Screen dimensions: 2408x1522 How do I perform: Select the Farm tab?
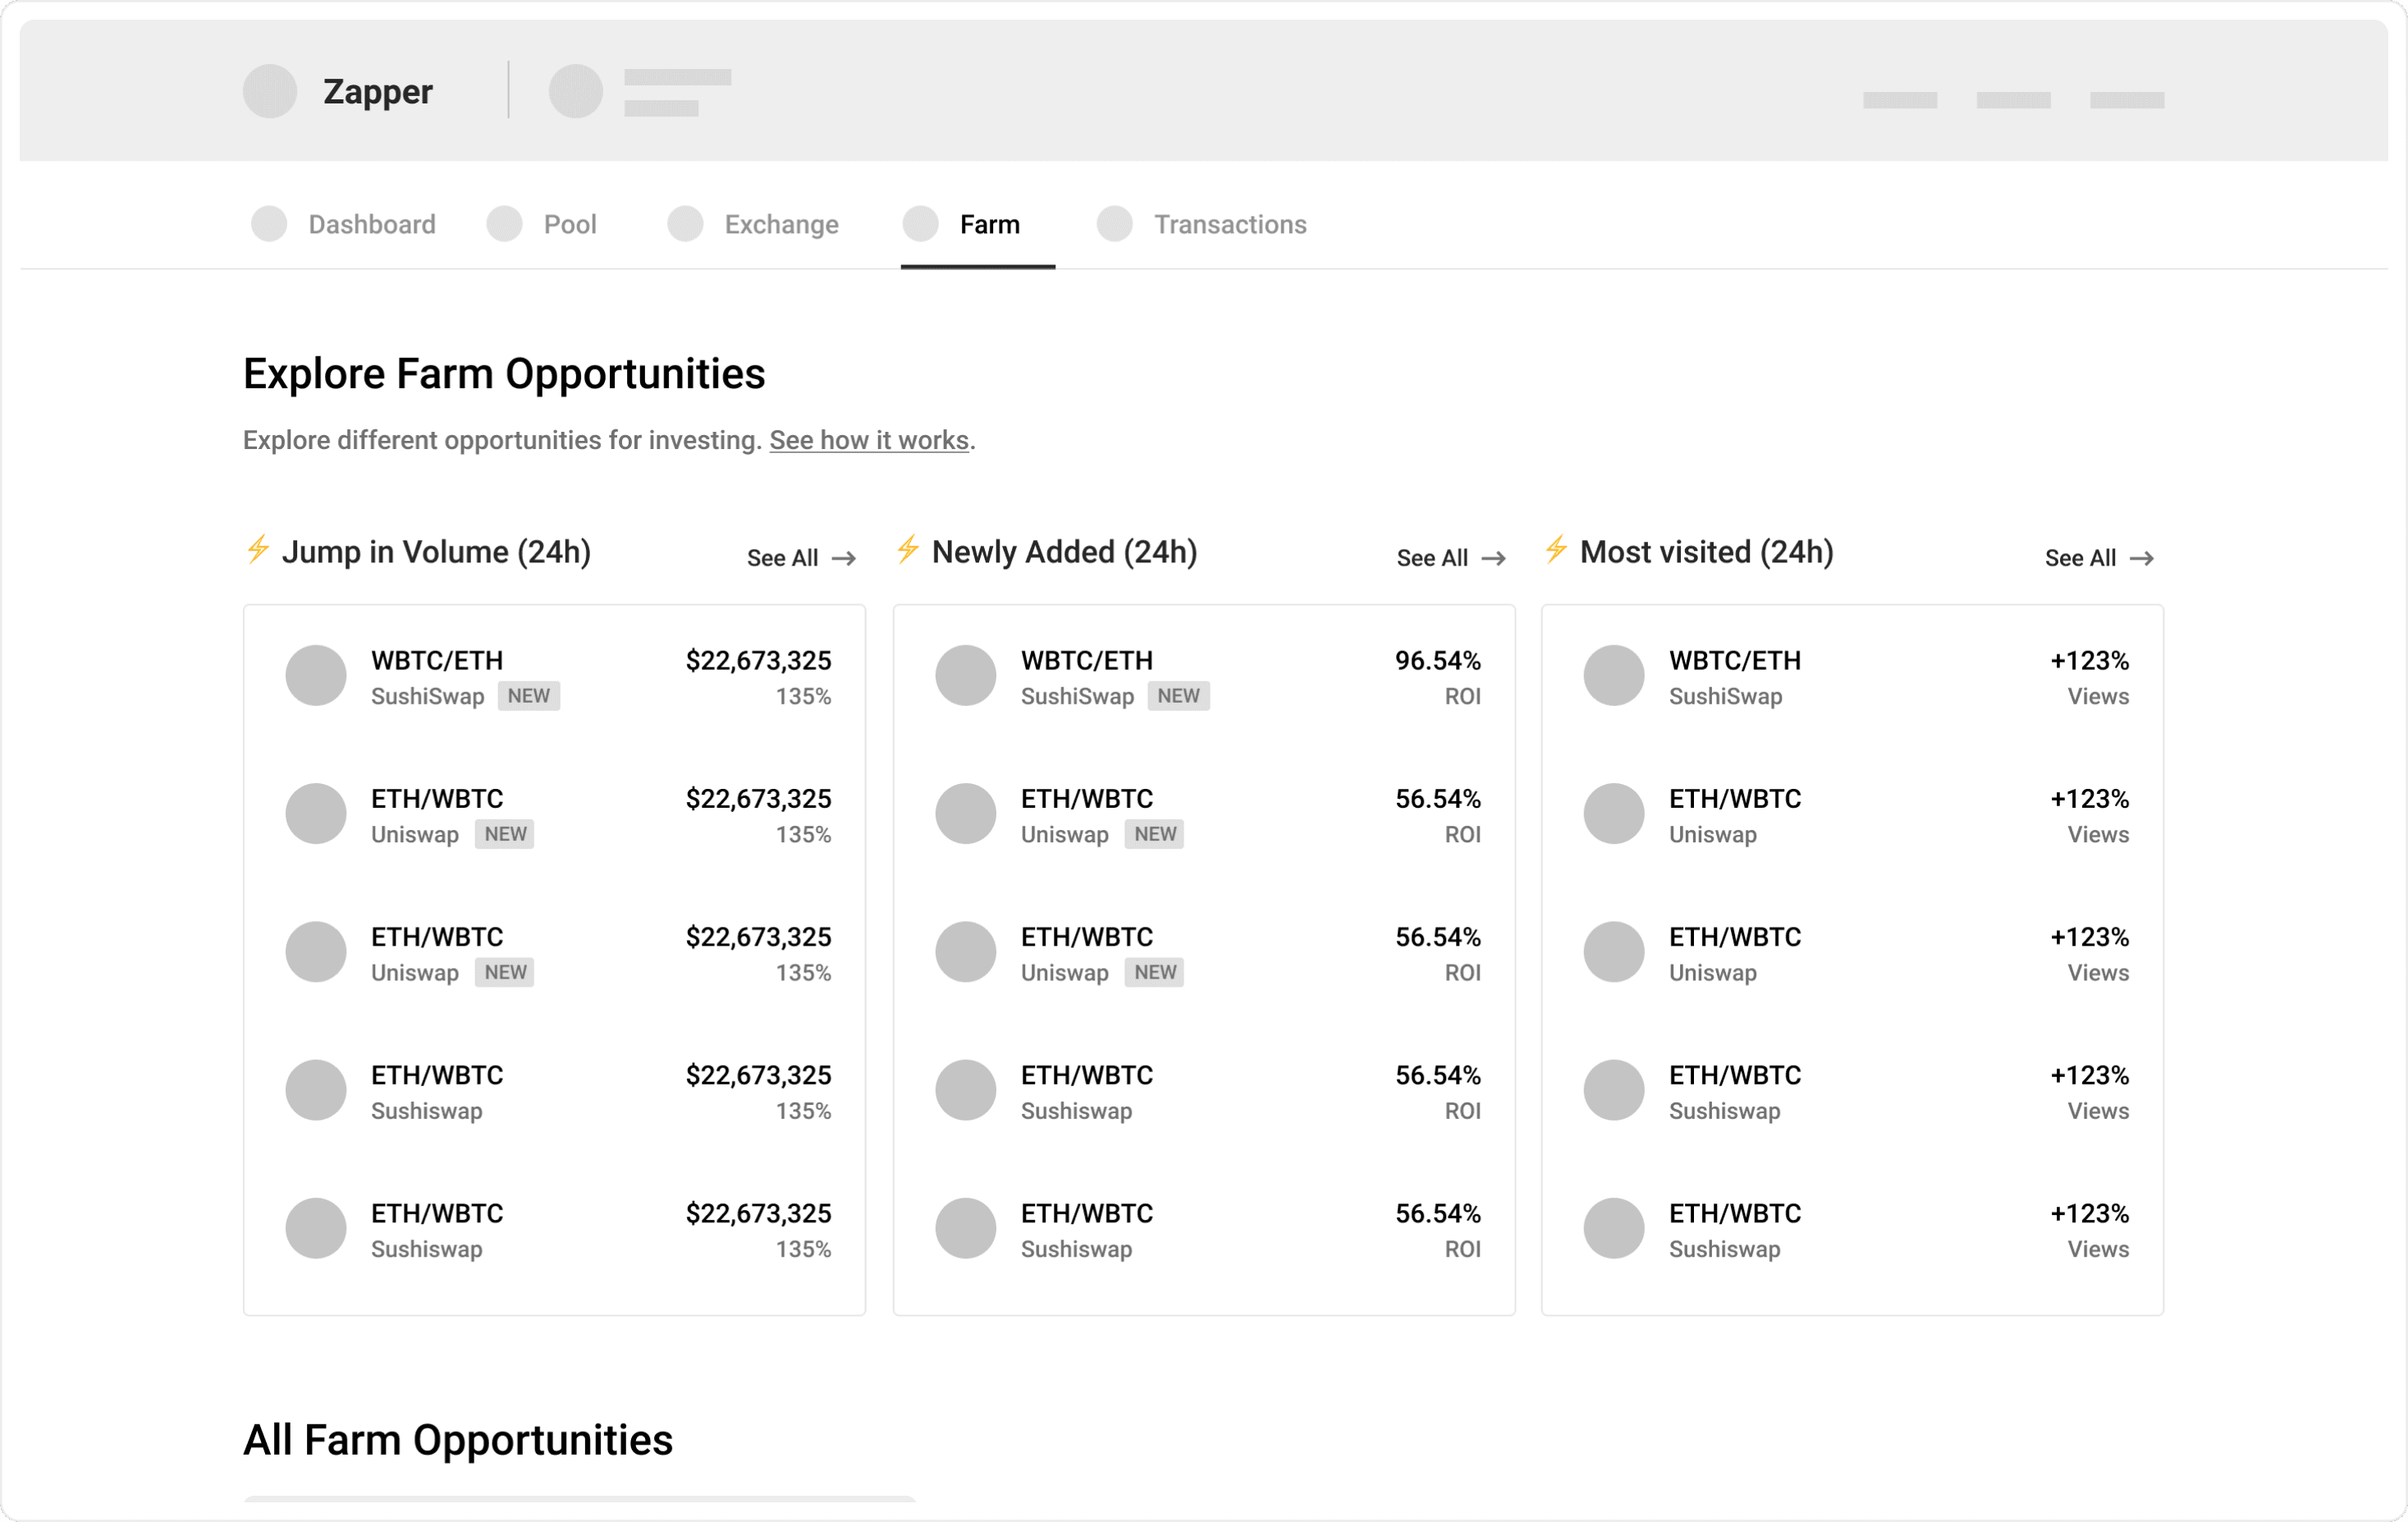pyautogui.click(x=988, y=224)
